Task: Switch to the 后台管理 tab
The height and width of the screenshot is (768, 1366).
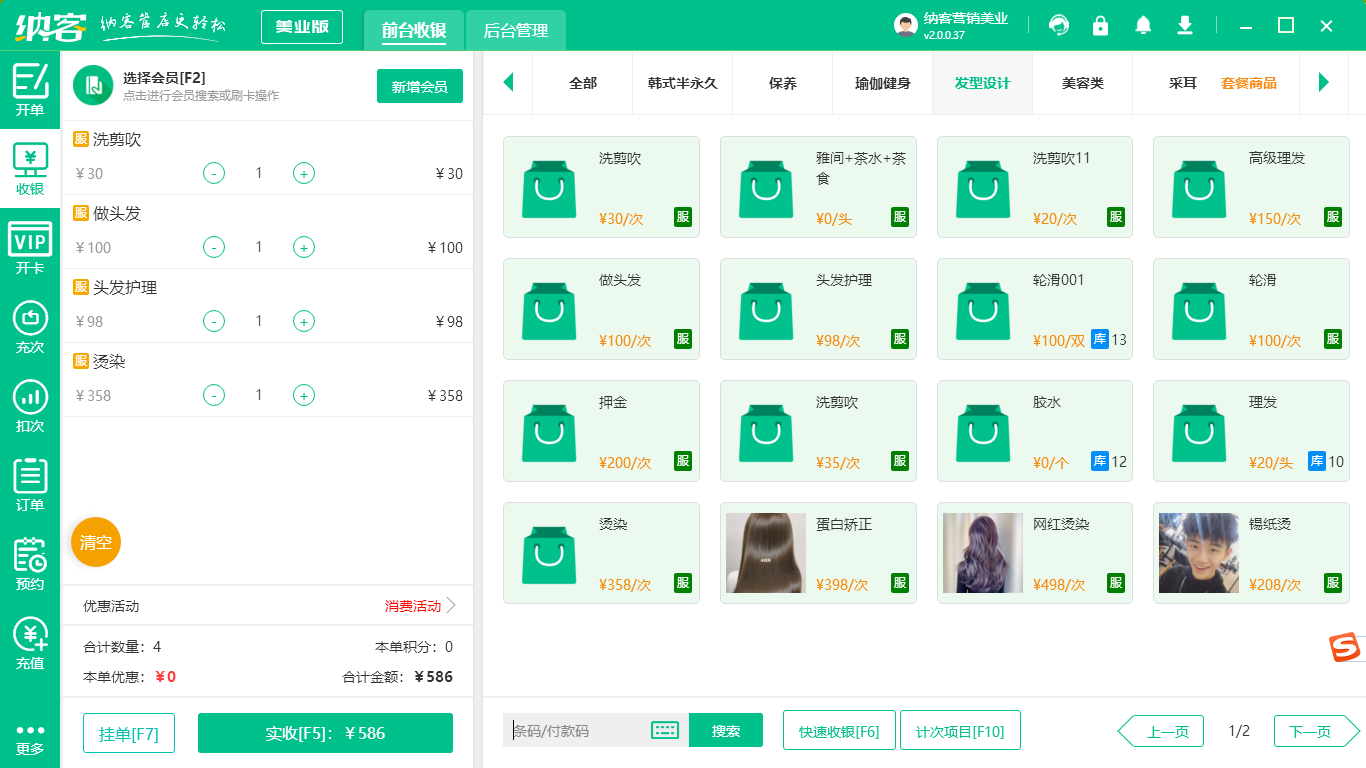Action: click(517, 30)
